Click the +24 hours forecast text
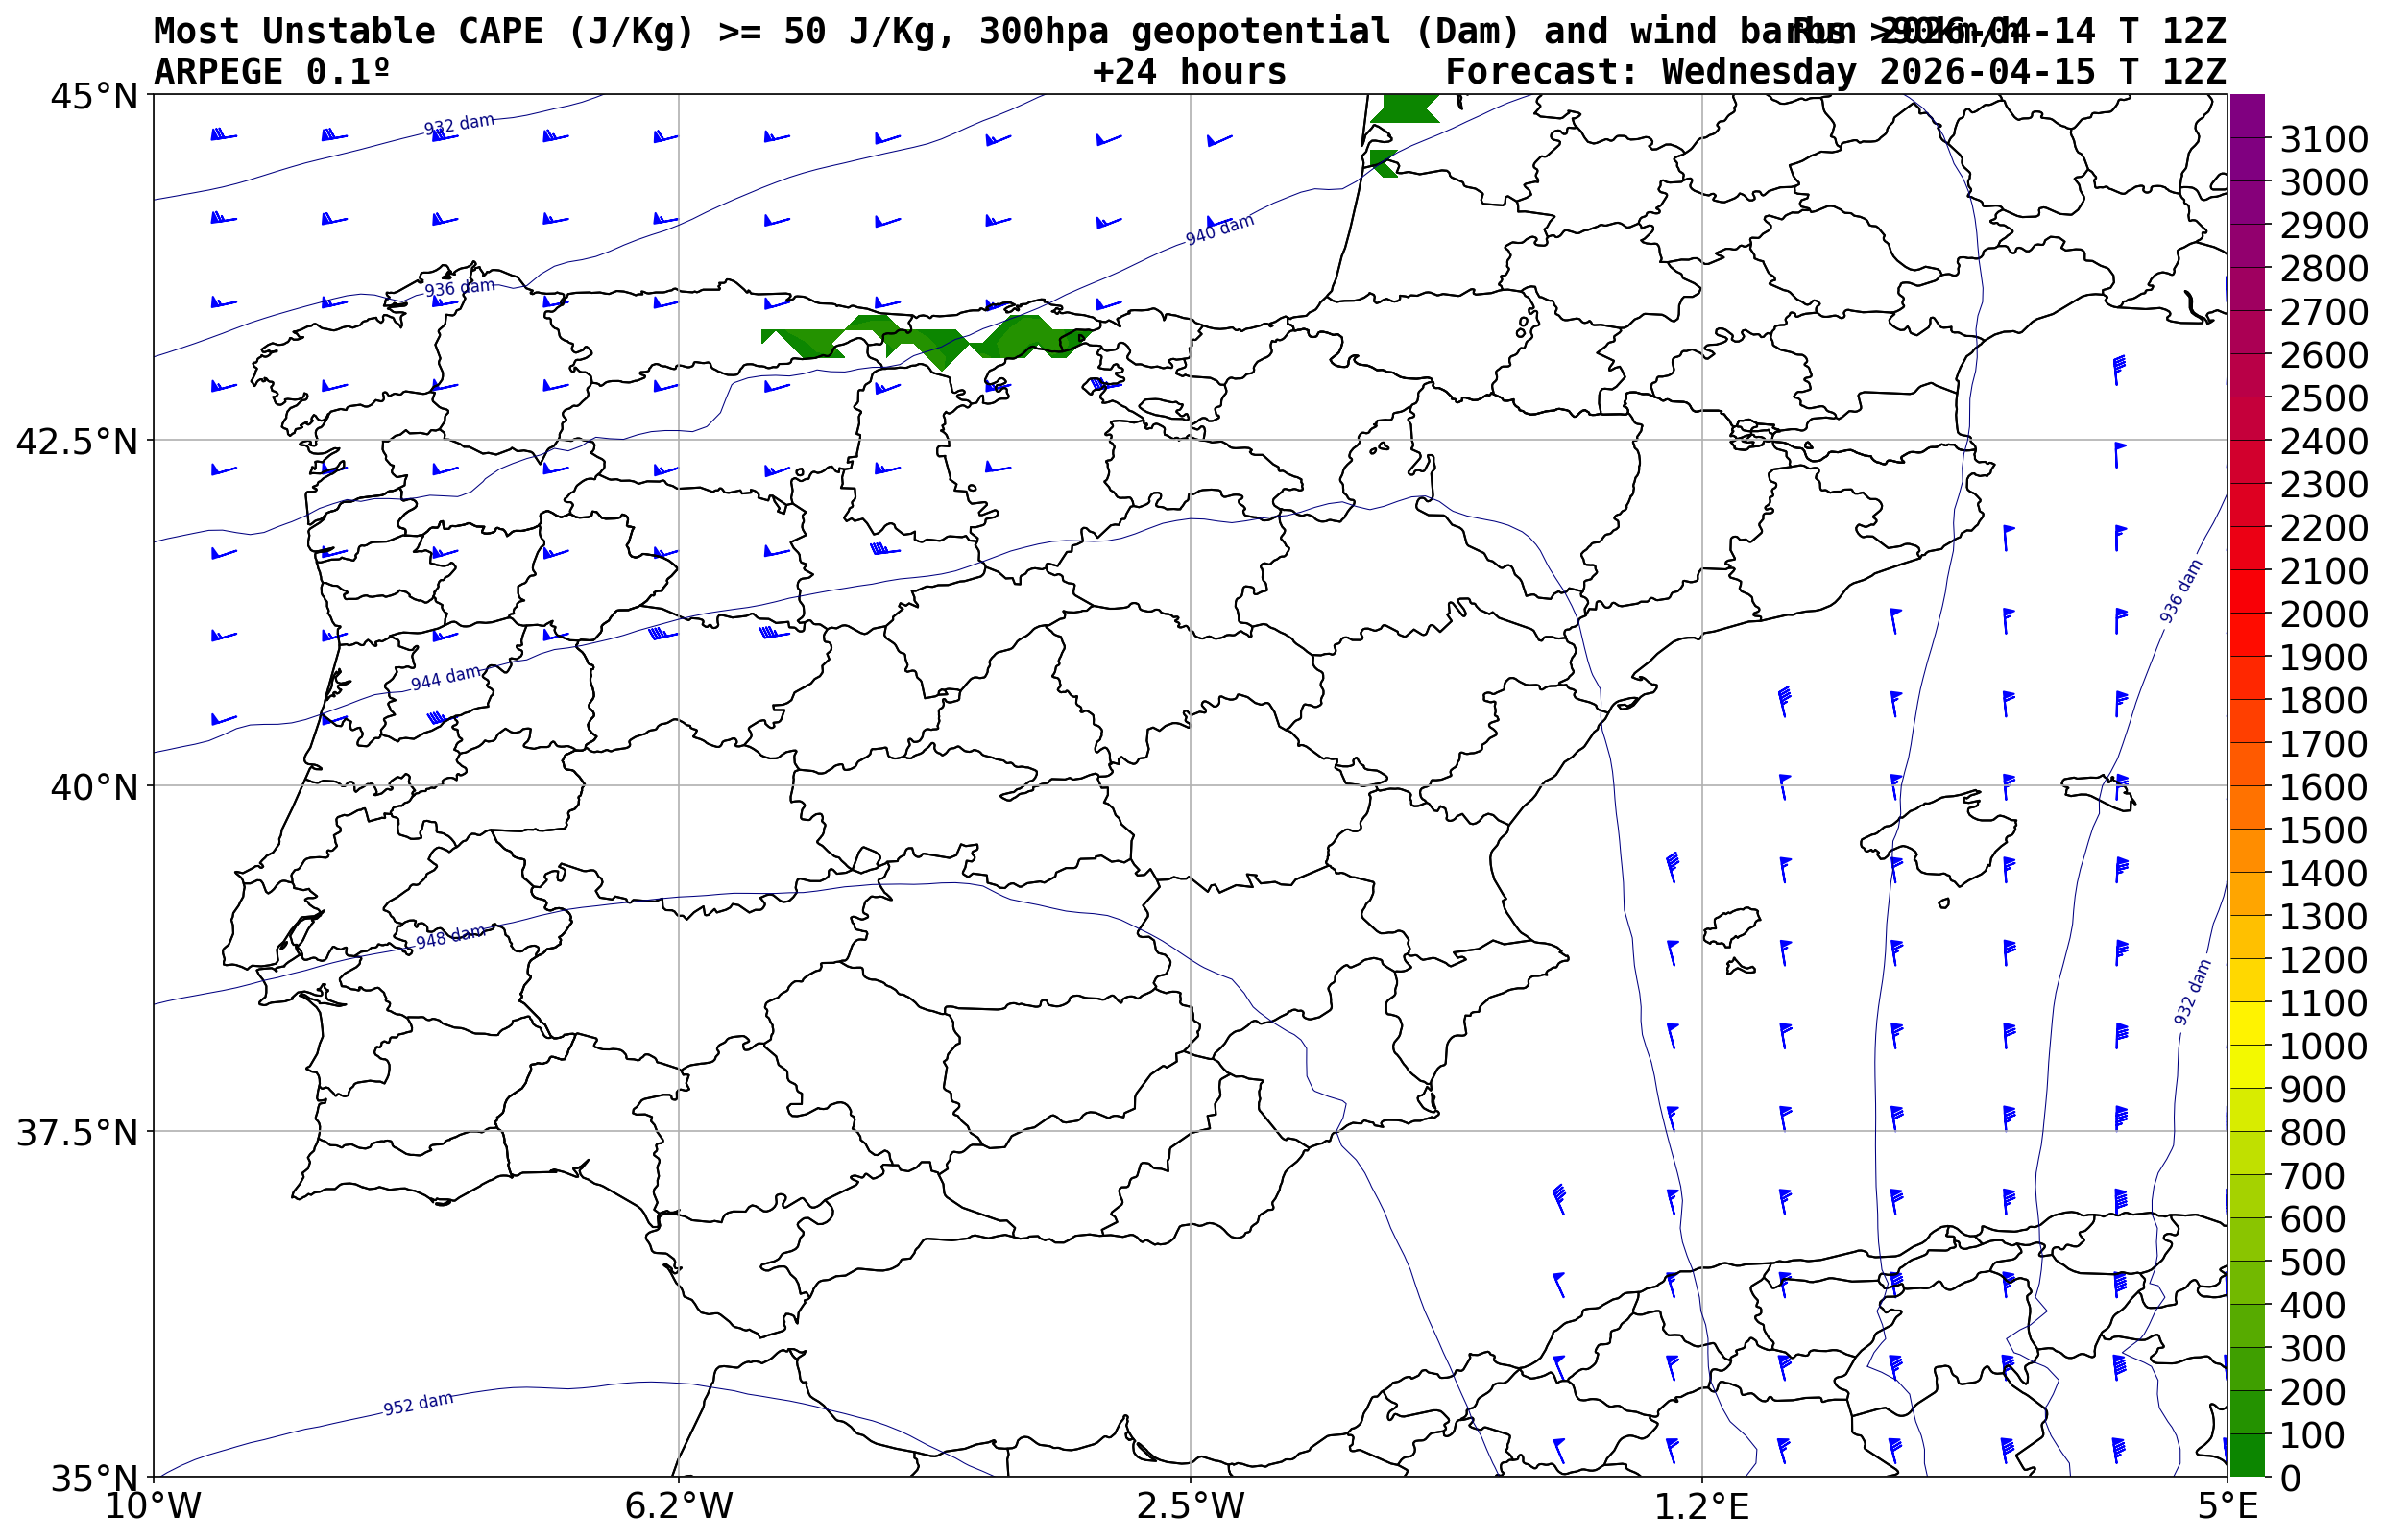 [x=1189, y=72]
